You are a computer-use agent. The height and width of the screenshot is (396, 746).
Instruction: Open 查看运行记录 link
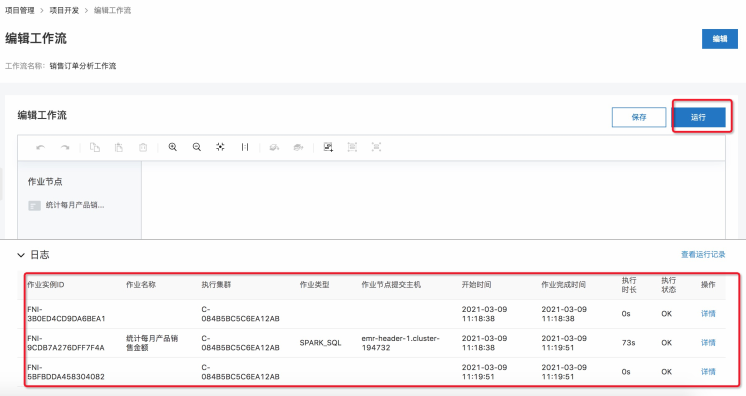click(703, 255)
